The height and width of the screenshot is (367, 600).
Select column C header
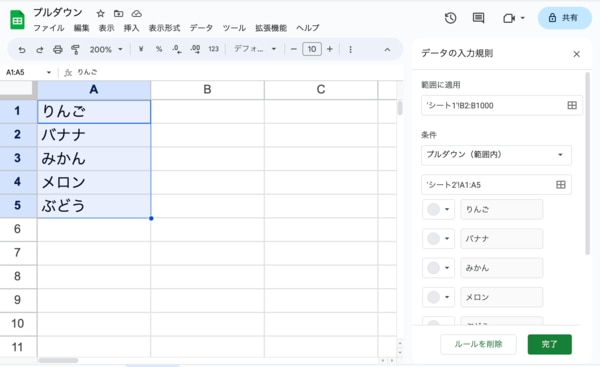point(321,90)
